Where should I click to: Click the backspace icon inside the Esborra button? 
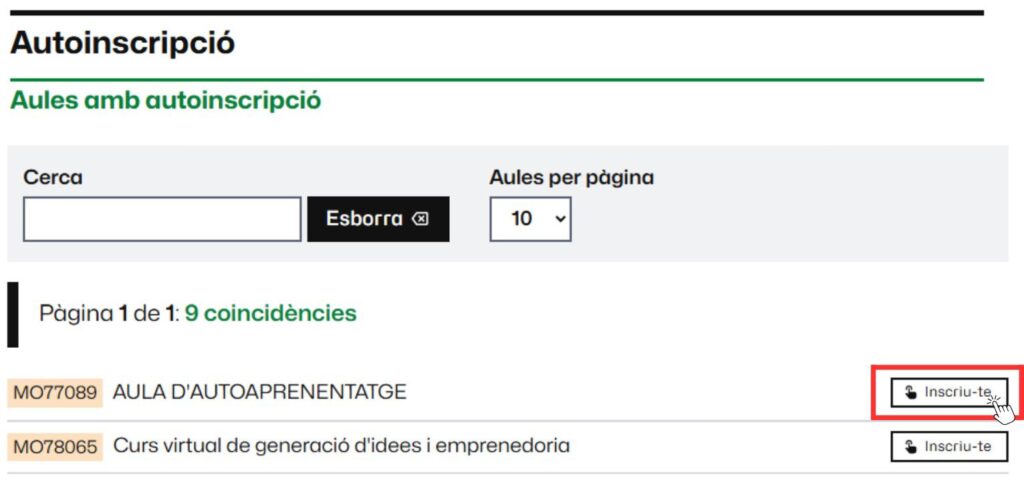point(420,219)
